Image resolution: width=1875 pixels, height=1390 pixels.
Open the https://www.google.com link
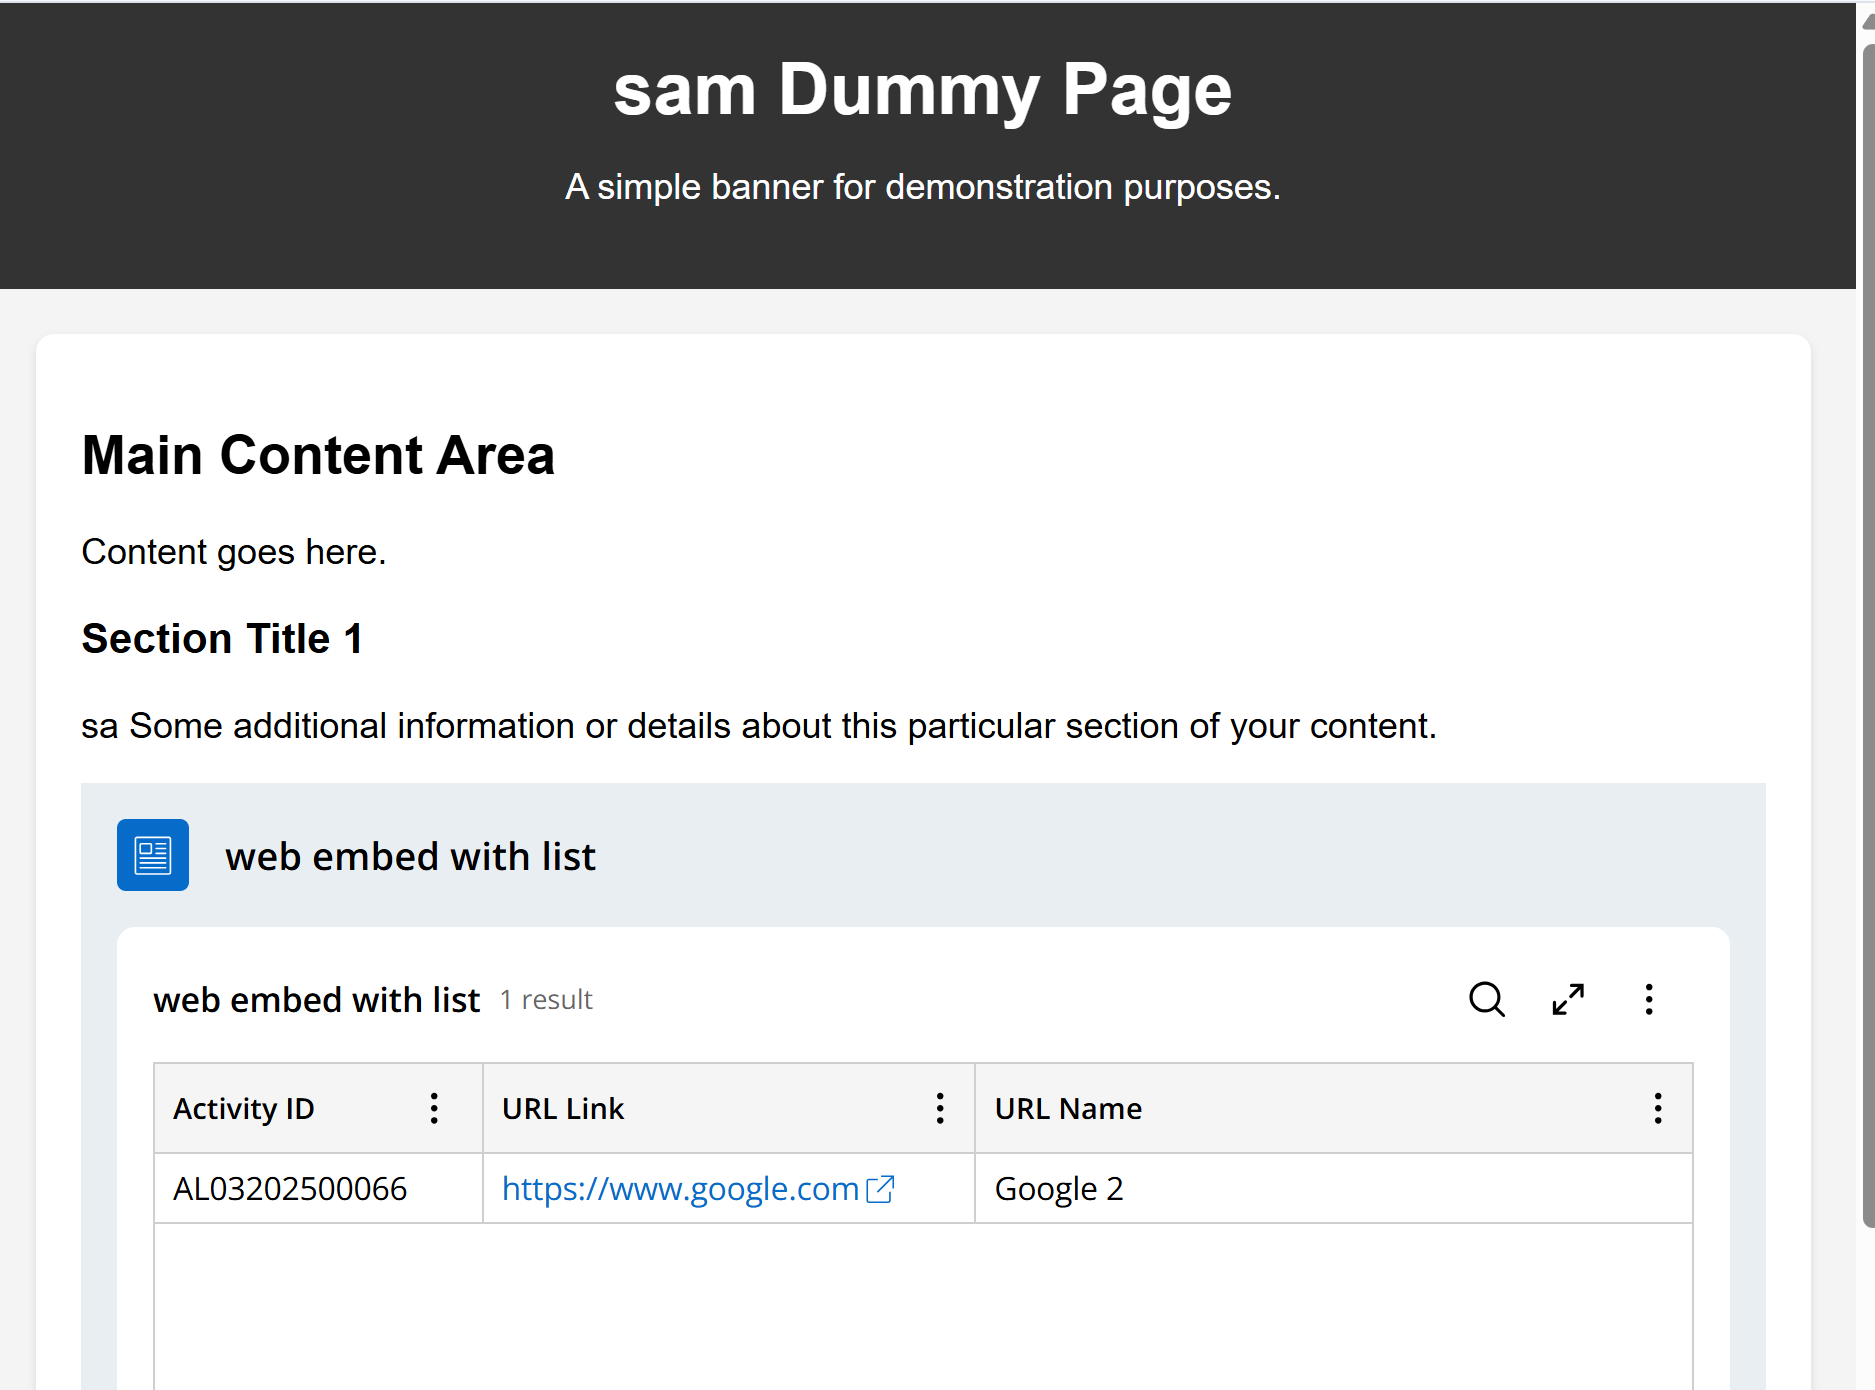[x=680, y=1189]
